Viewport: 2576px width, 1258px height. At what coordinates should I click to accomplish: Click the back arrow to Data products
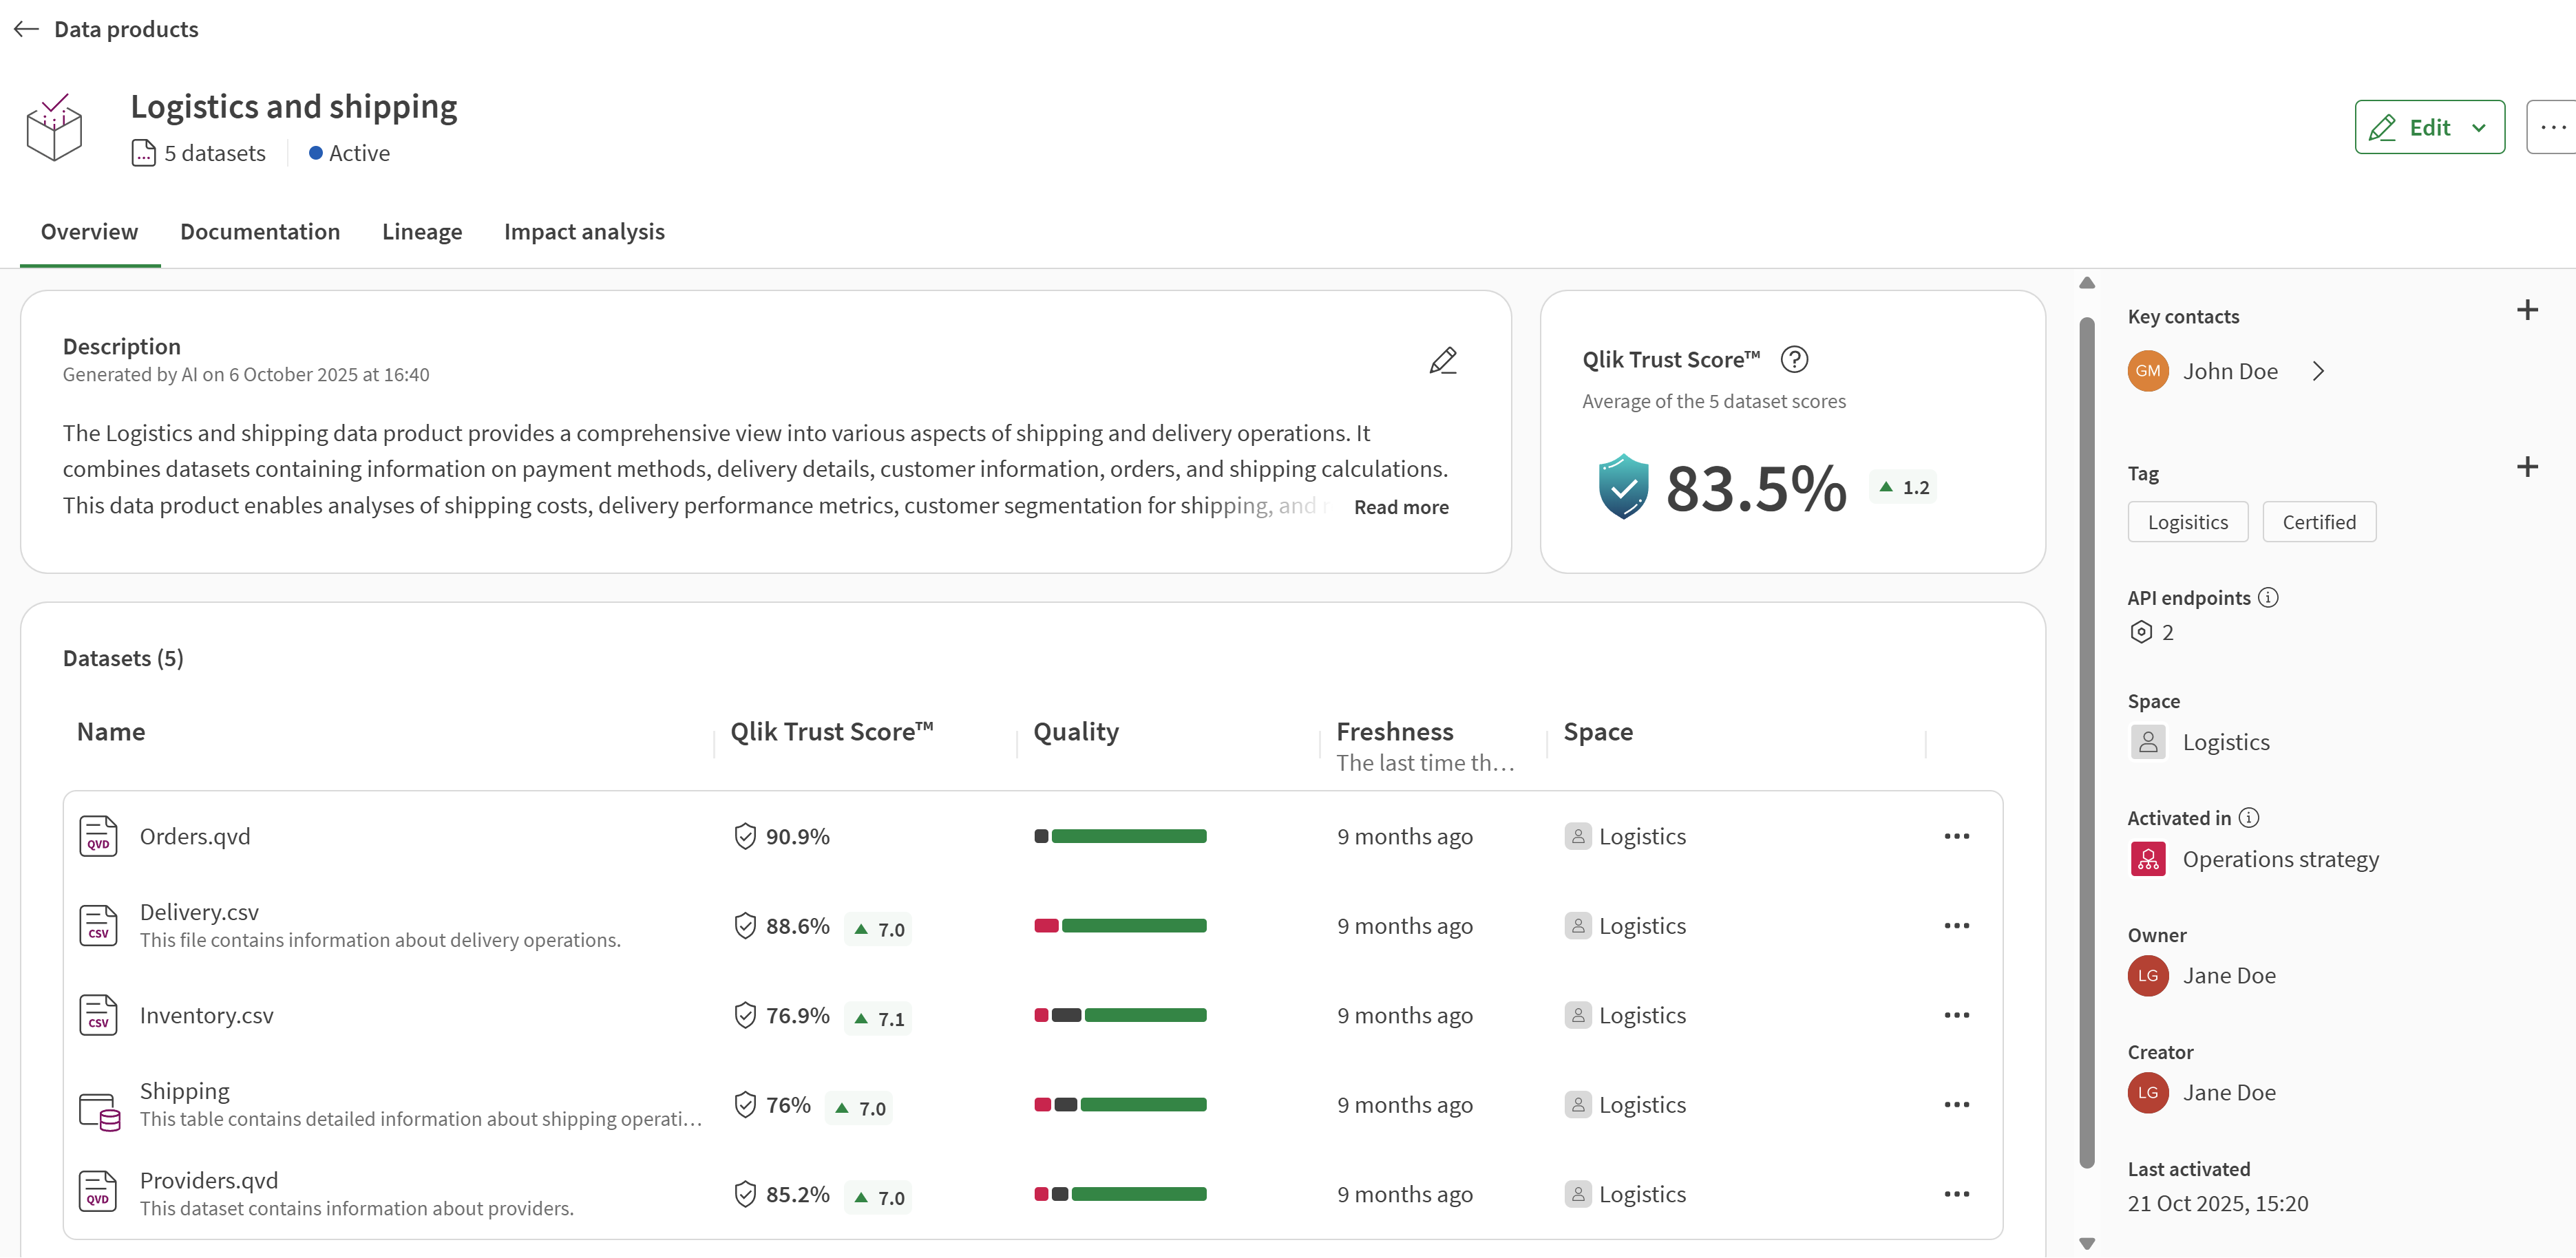coord(27,29)
